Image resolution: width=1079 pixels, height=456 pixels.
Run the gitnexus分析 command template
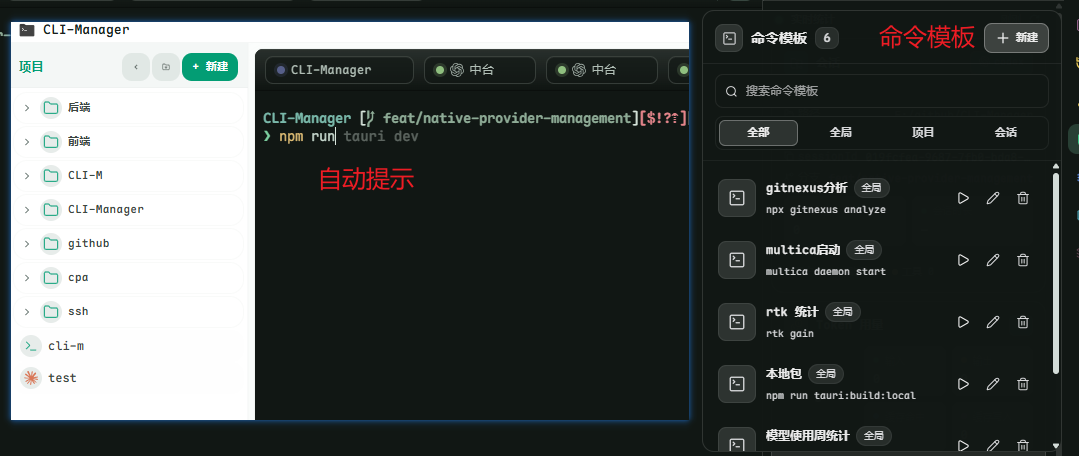point(963,198)
